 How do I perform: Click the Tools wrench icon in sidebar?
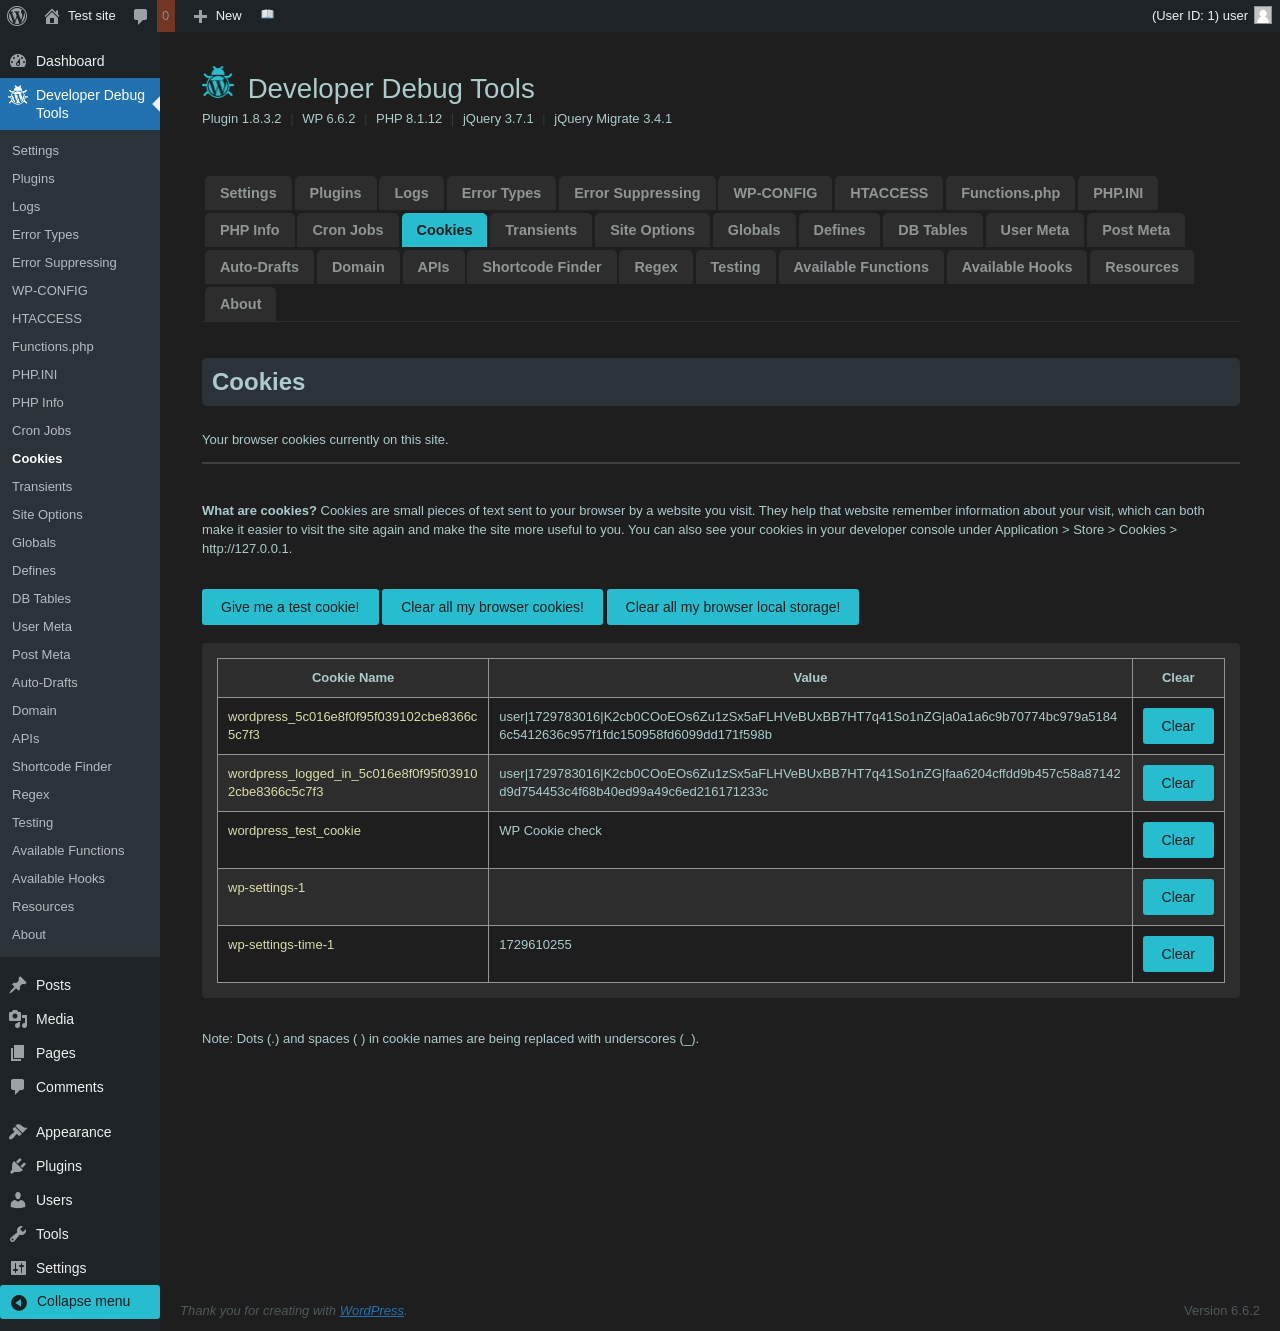coord(18,1234)
